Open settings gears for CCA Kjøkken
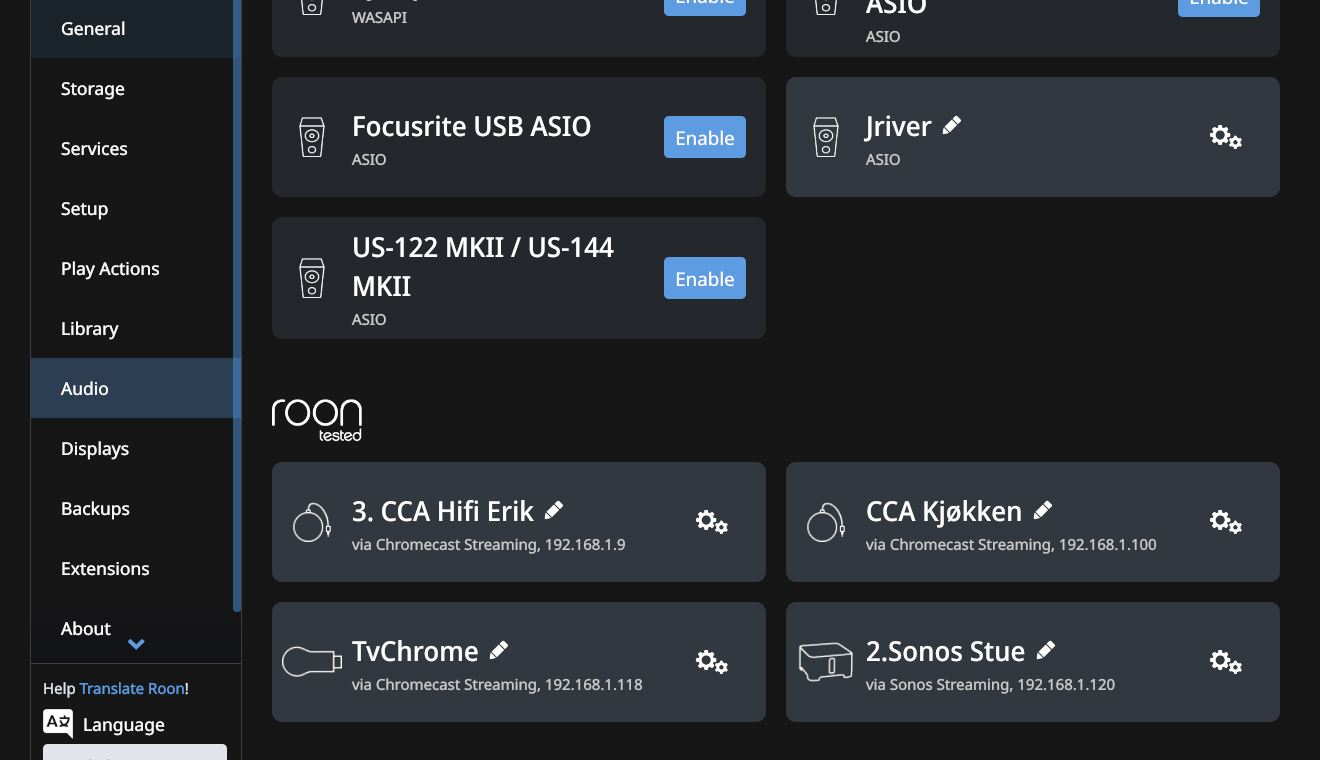 [x=1225, y=522]
